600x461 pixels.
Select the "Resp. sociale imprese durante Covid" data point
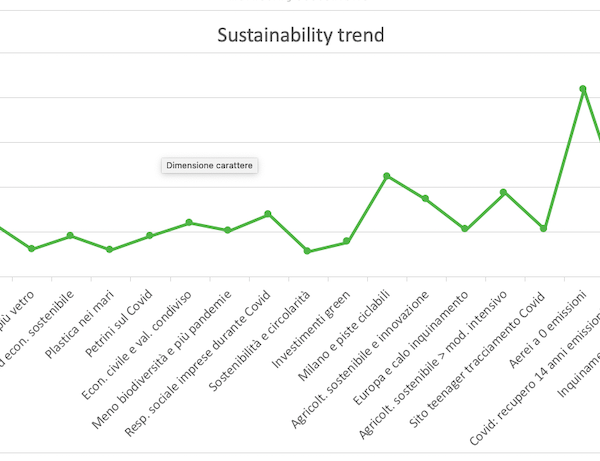(268, 214)
